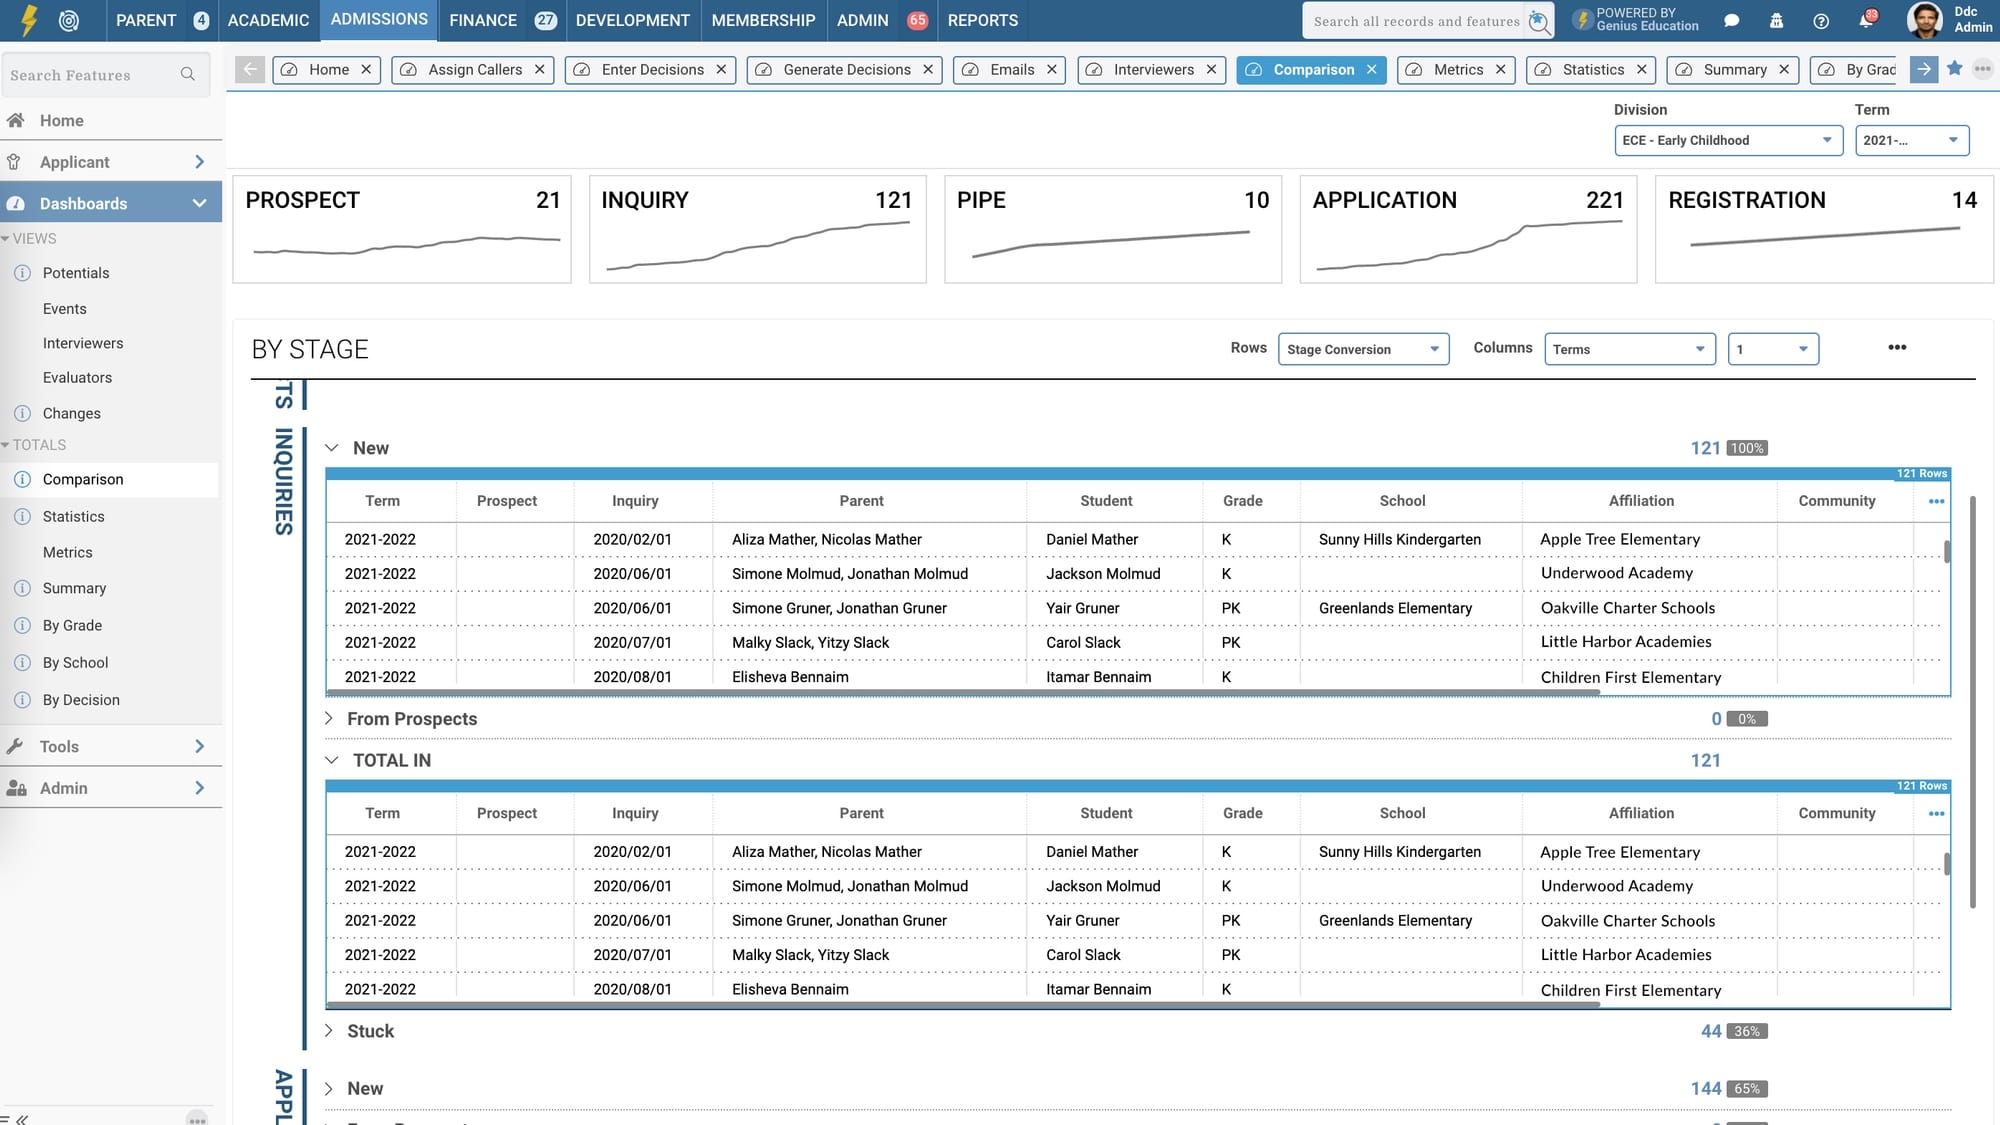Click the APPLICATION summary card
Viewport: 2000px width, 1125px height.
(x=1467, y=229)
